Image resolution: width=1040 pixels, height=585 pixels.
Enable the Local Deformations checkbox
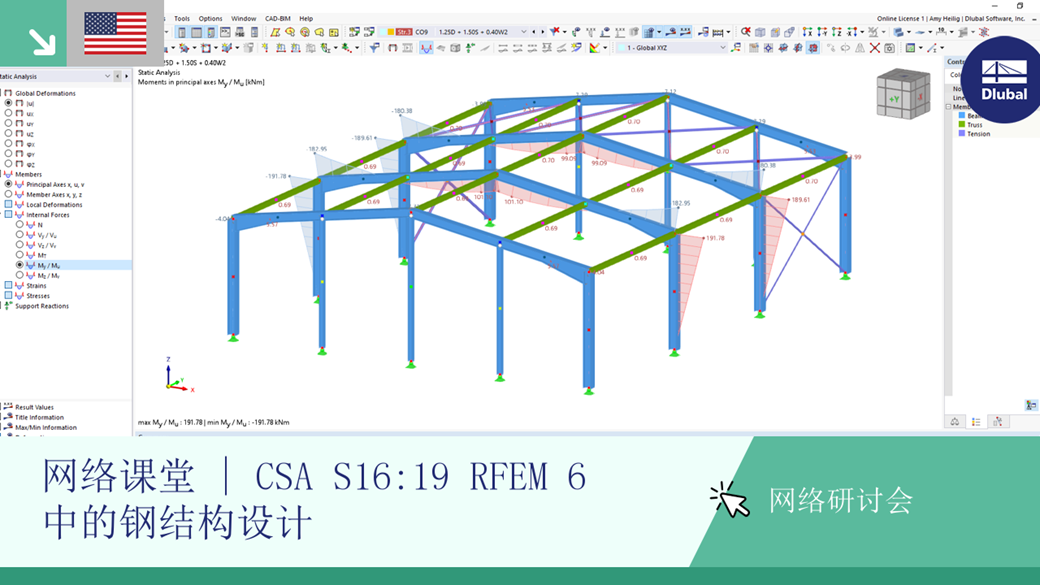pyautogui.click(x=9, y=204)
